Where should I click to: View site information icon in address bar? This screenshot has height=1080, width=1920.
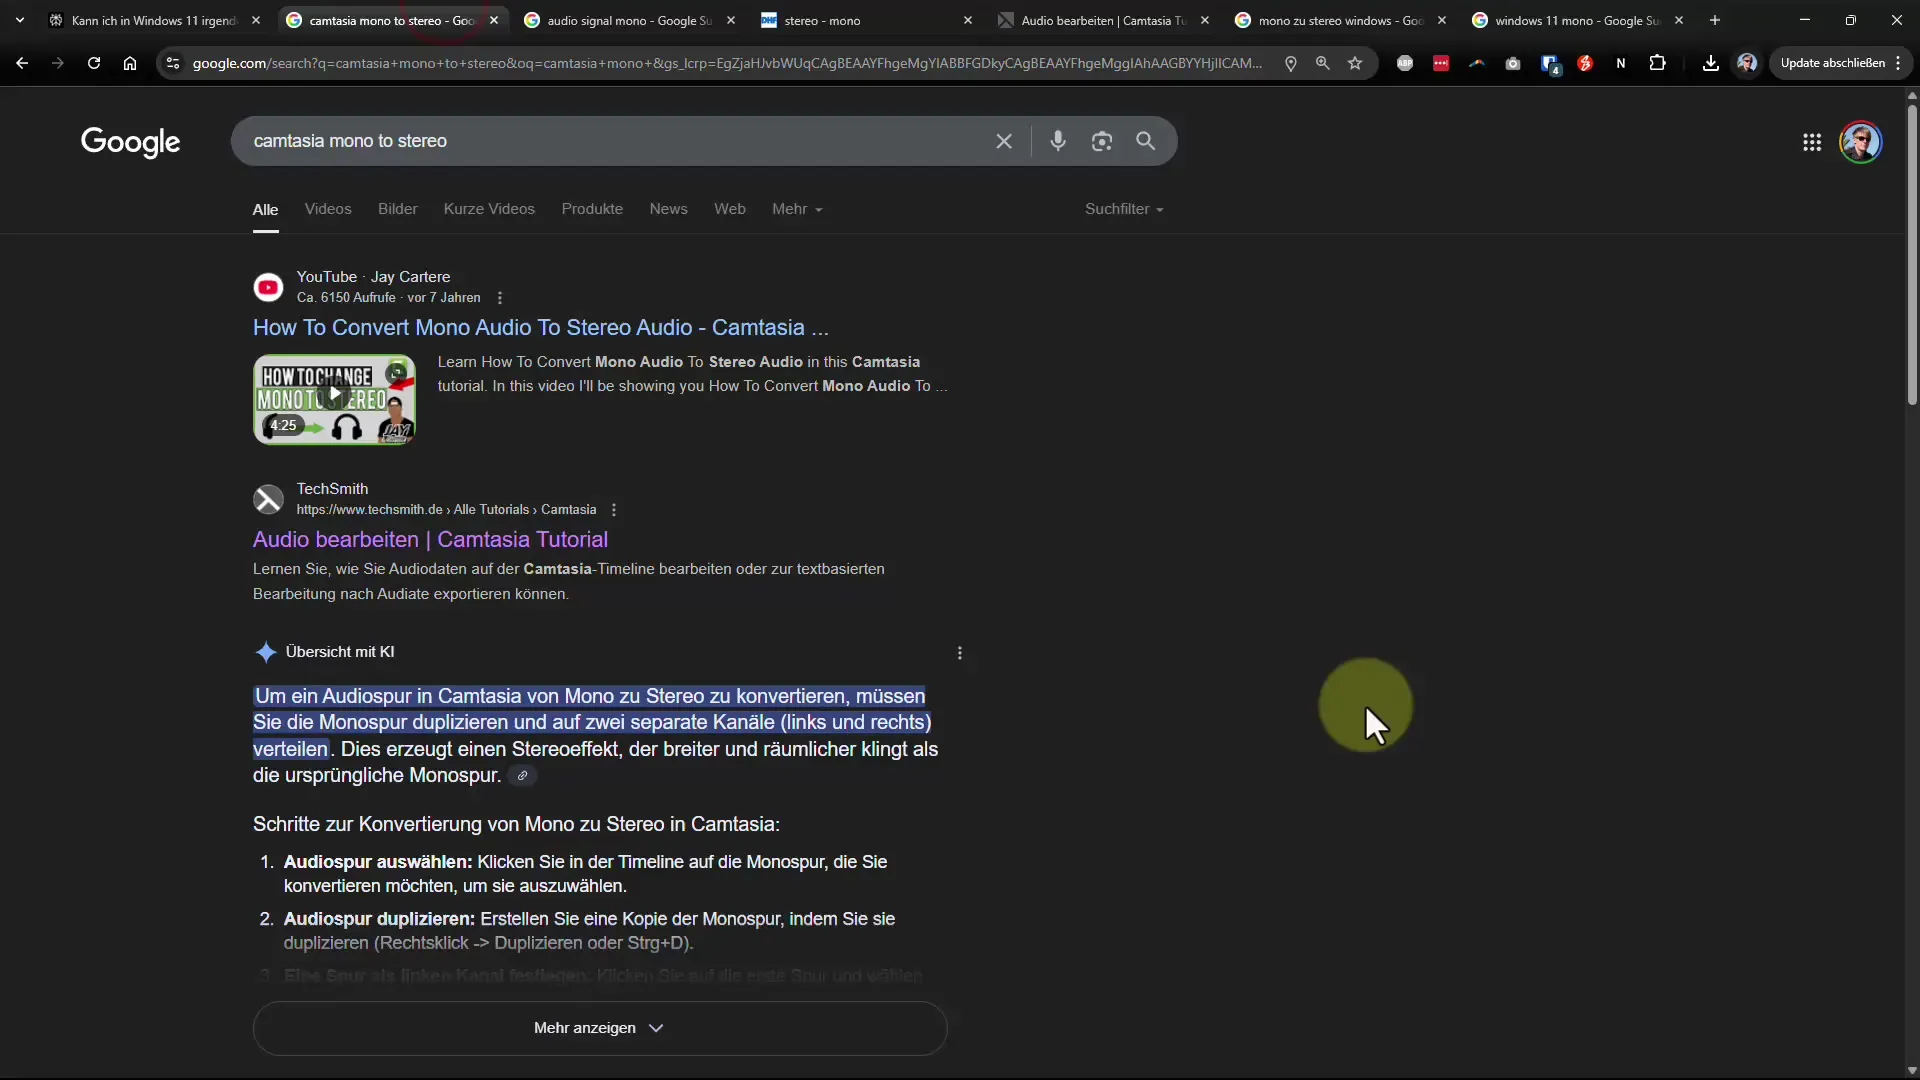[x=173, y=63]
